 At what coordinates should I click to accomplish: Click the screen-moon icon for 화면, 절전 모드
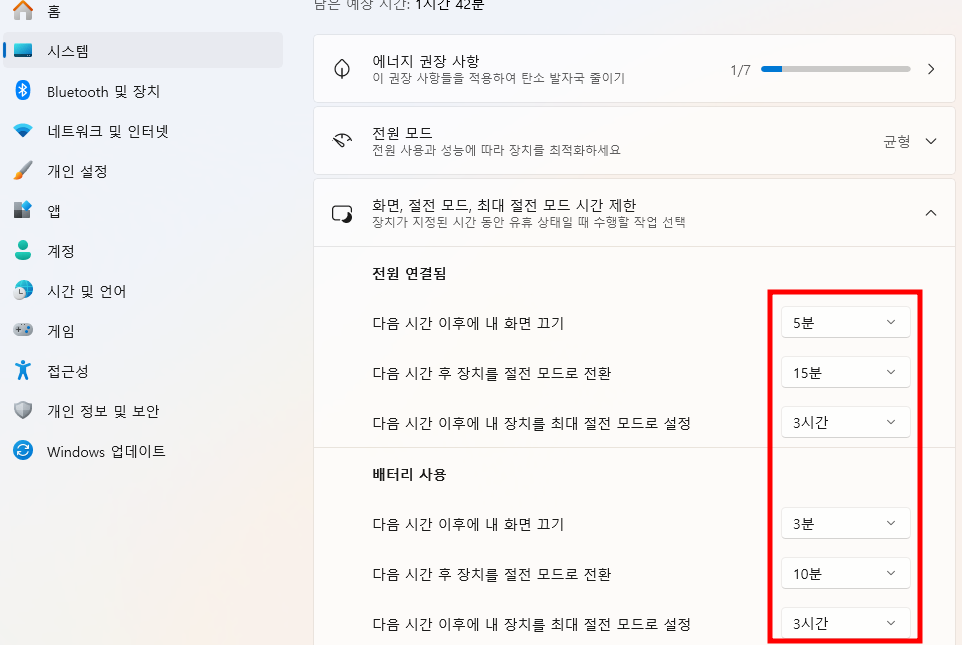click(342, 214)
